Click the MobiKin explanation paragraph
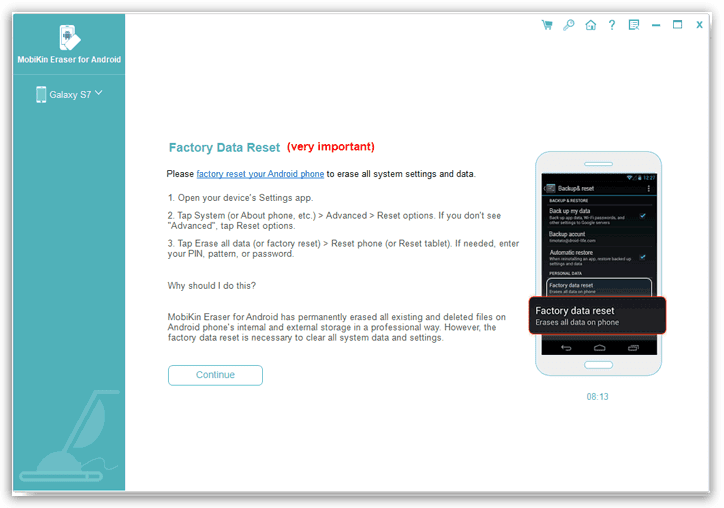Image resolution: width=724 pixels, height=508 pixels. [336, 327]
